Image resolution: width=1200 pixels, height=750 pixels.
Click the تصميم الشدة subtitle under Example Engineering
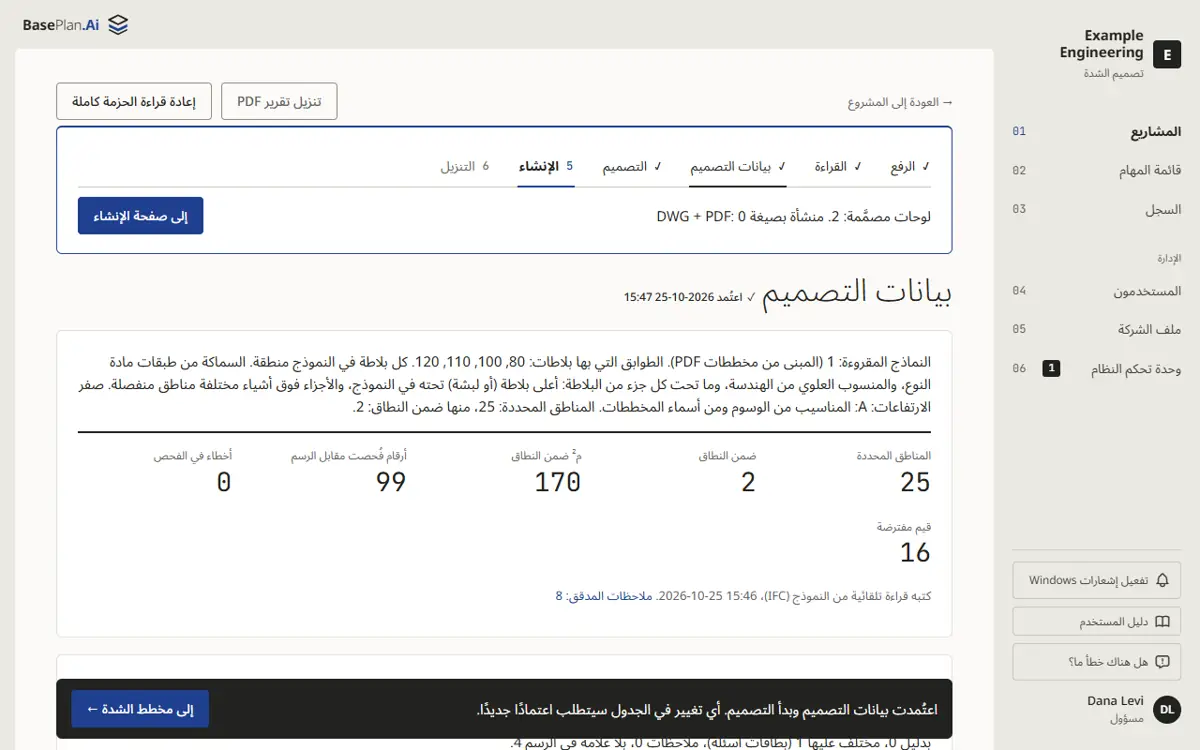click(1113, 74)
